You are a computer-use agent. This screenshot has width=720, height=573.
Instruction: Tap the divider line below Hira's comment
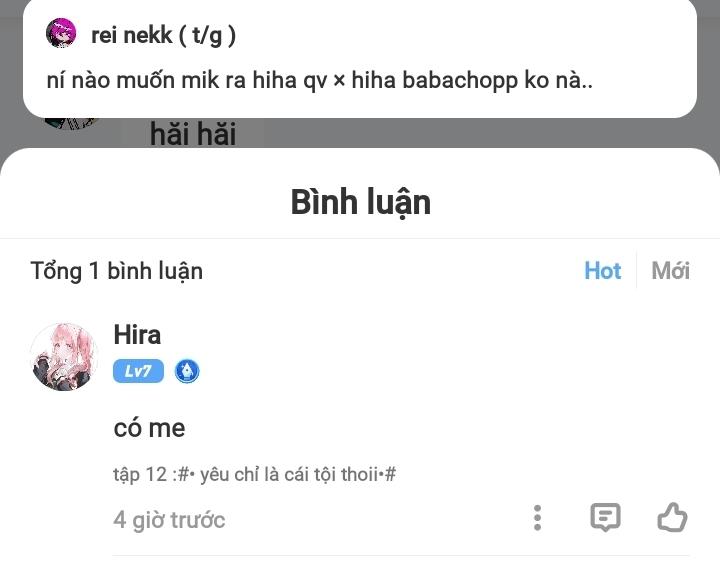[x=400, y=555]
